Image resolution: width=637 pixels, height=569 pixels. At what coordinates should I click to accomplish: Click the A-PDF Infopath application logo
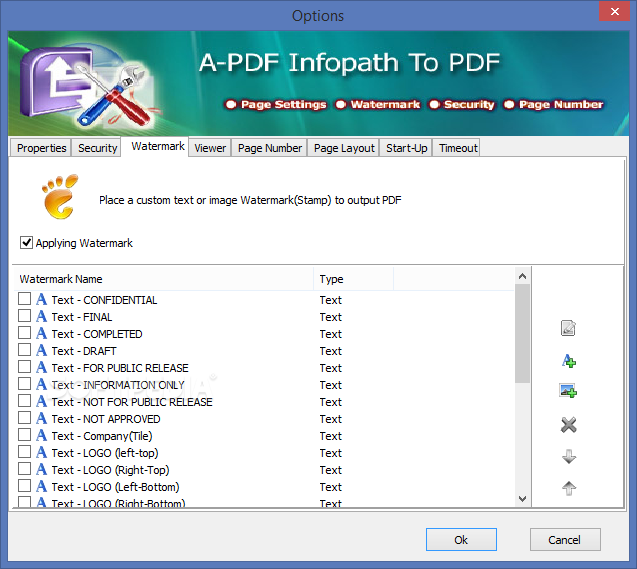(88, 85)
